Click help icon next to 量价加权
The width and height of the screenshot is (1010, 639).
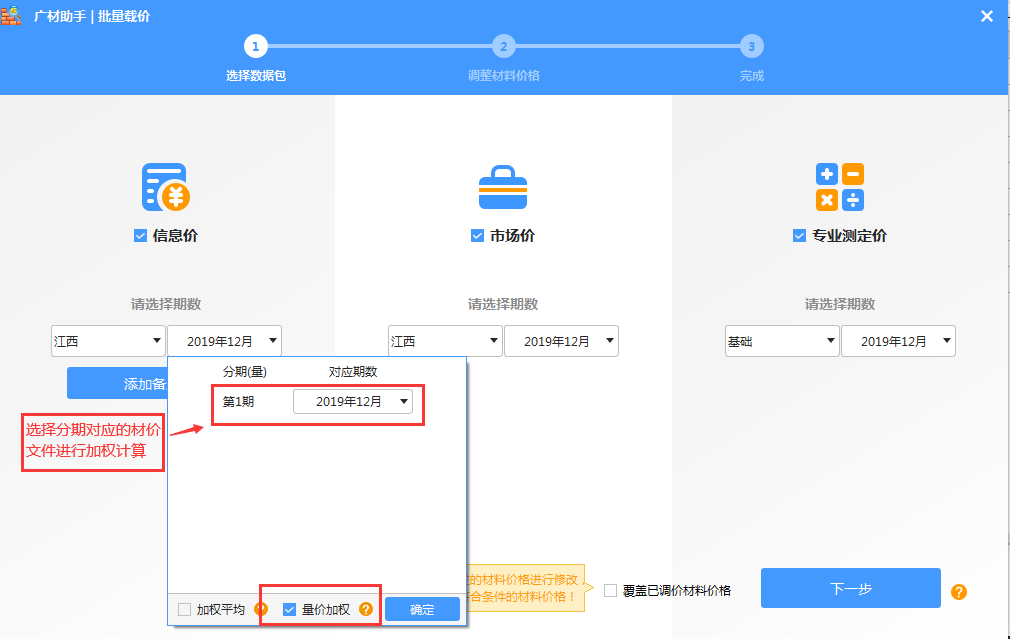click(366, 609)
